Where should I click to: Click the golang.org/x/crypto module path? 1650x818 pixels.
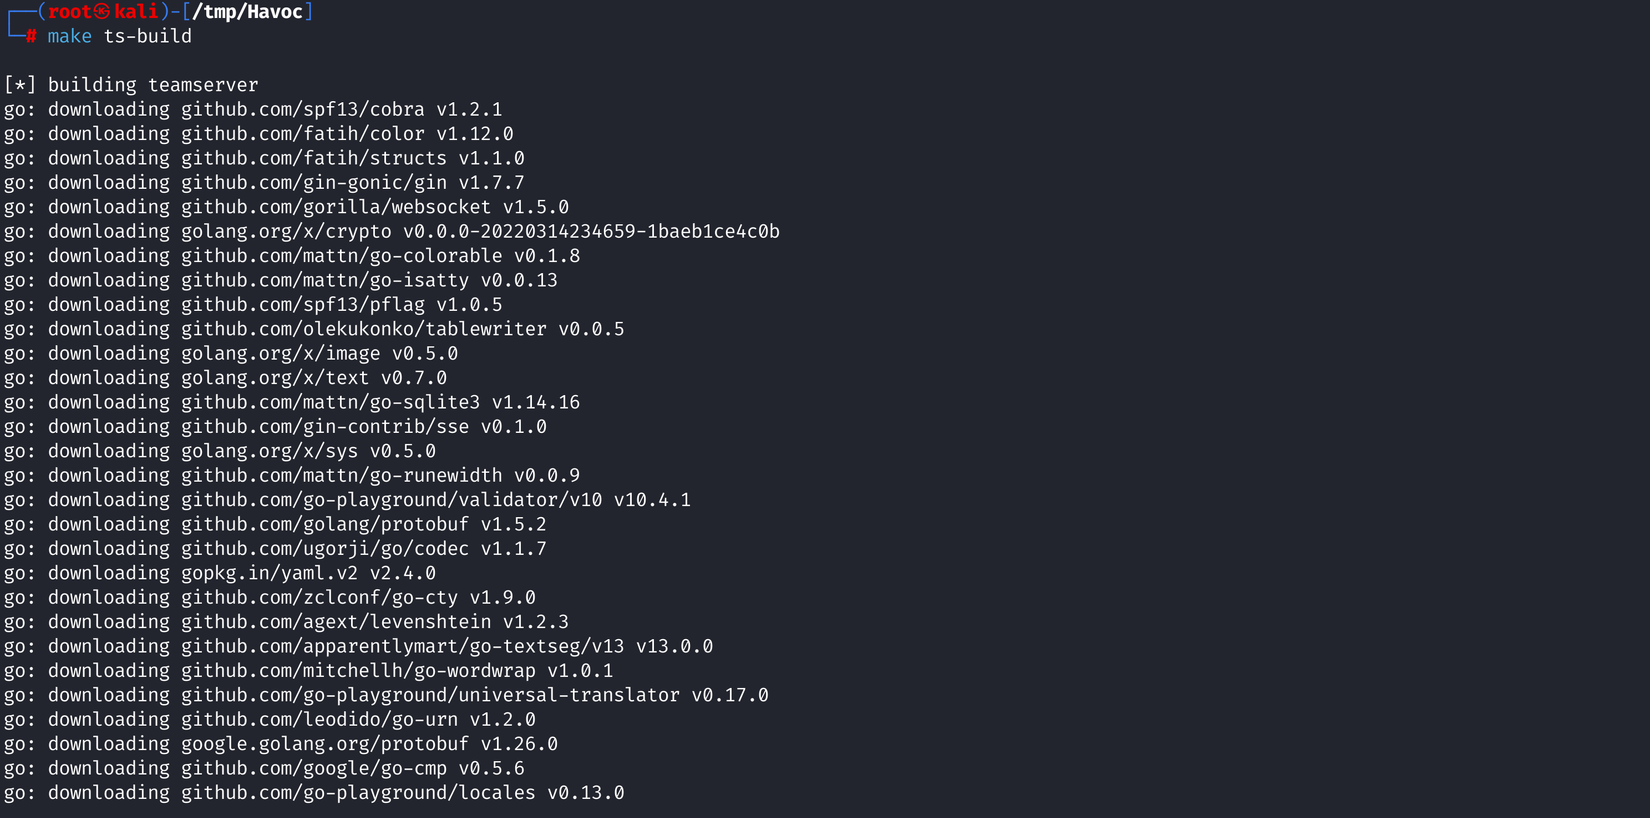point(286,232)
